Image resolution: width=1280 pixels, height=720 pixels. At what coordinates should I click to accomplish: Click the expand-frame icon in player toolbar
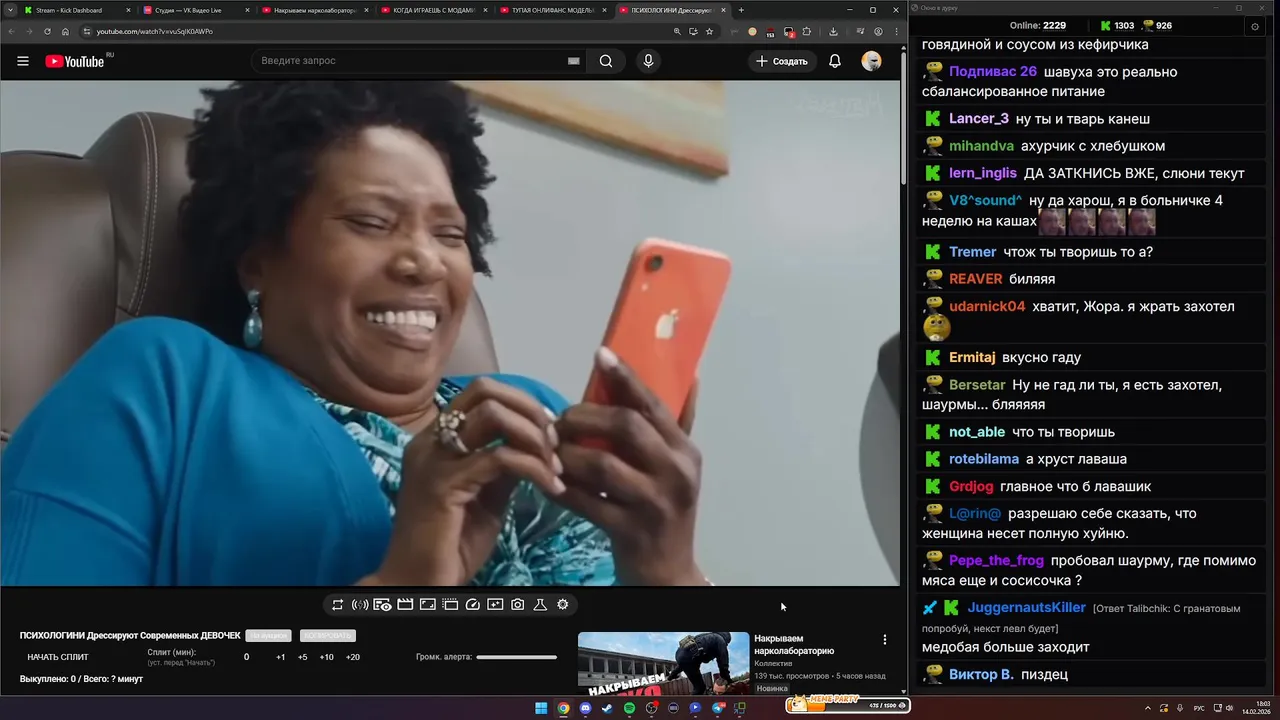pos(427,605)
